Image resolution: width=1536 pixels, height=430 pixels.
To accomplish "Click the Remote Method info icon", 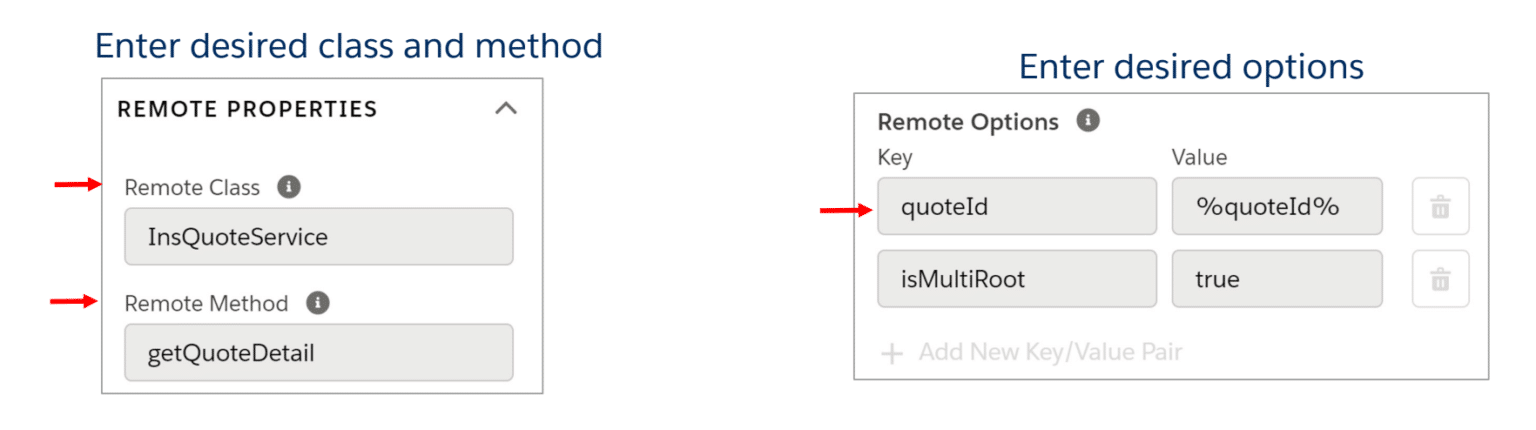I will pyautogui.click(x=318, y=303).
